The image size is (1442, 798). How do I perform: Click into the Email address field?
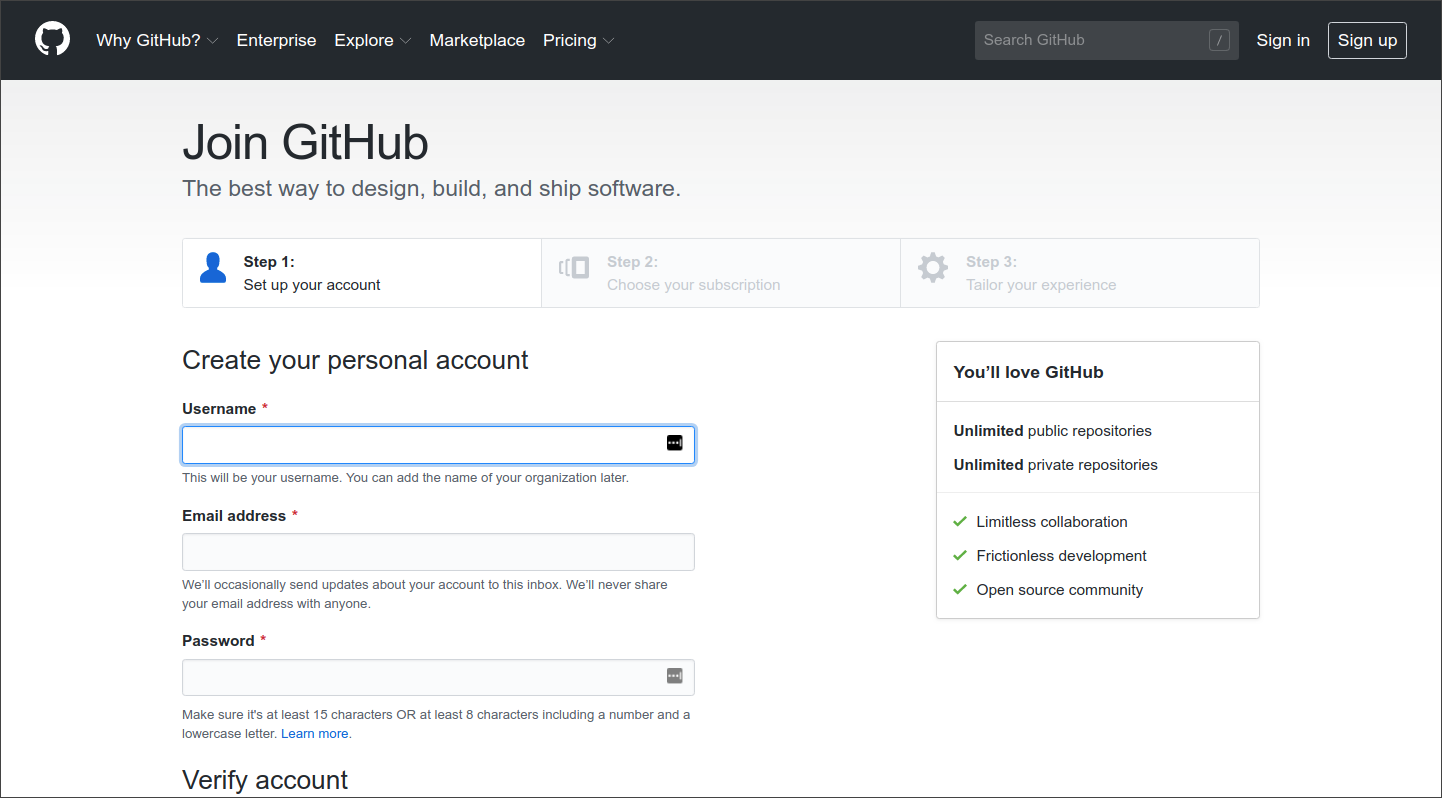pos(438,552)
